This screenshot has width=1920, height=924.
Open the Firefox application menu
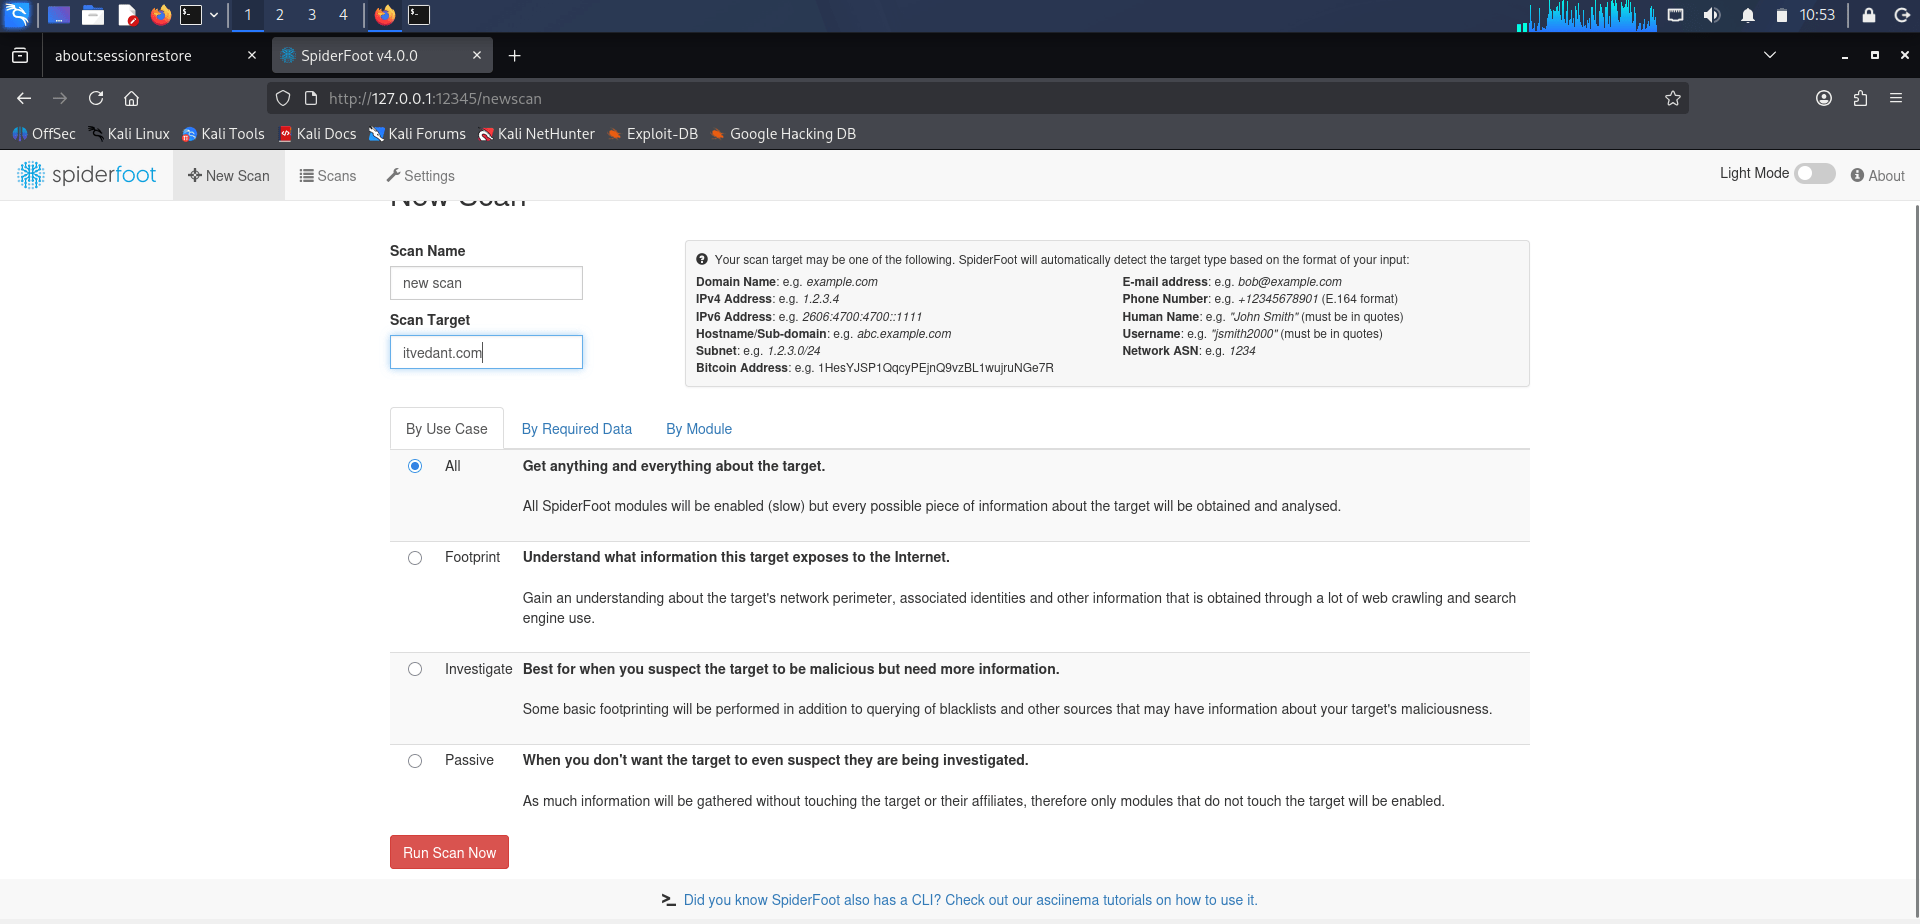click(x=1896, y=98)
